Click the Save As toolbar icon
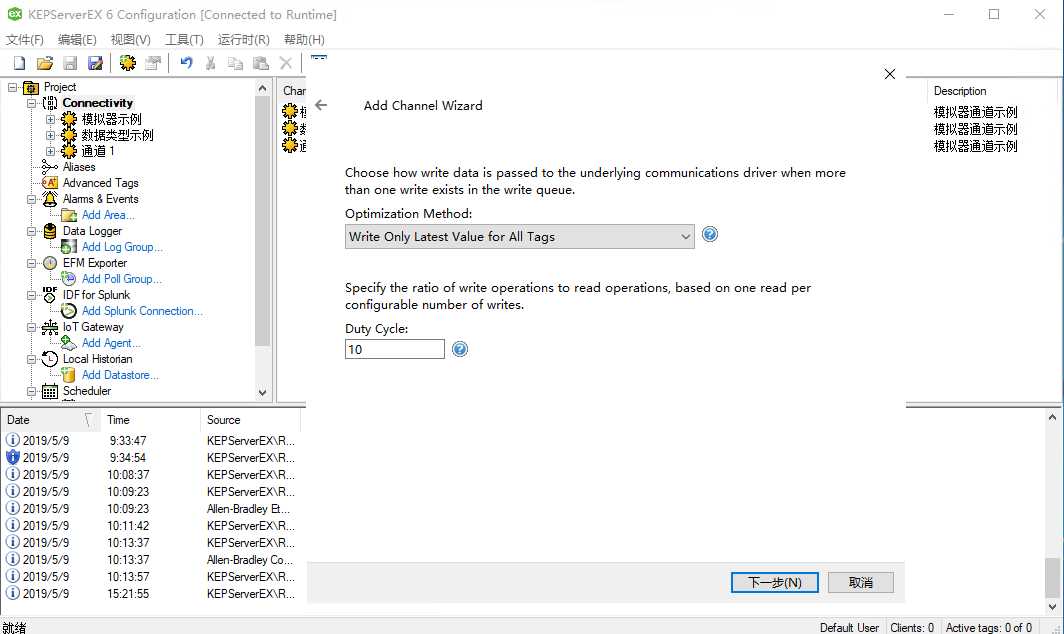 [x=95, y=64]
